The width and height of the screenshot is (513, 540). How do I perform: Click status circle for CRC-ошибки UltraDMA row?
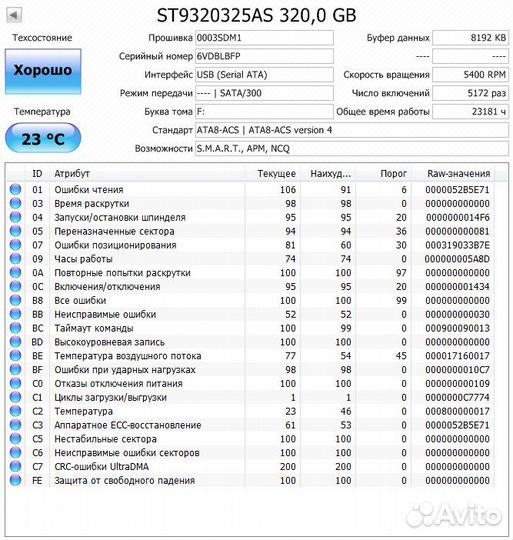[15, 466]
